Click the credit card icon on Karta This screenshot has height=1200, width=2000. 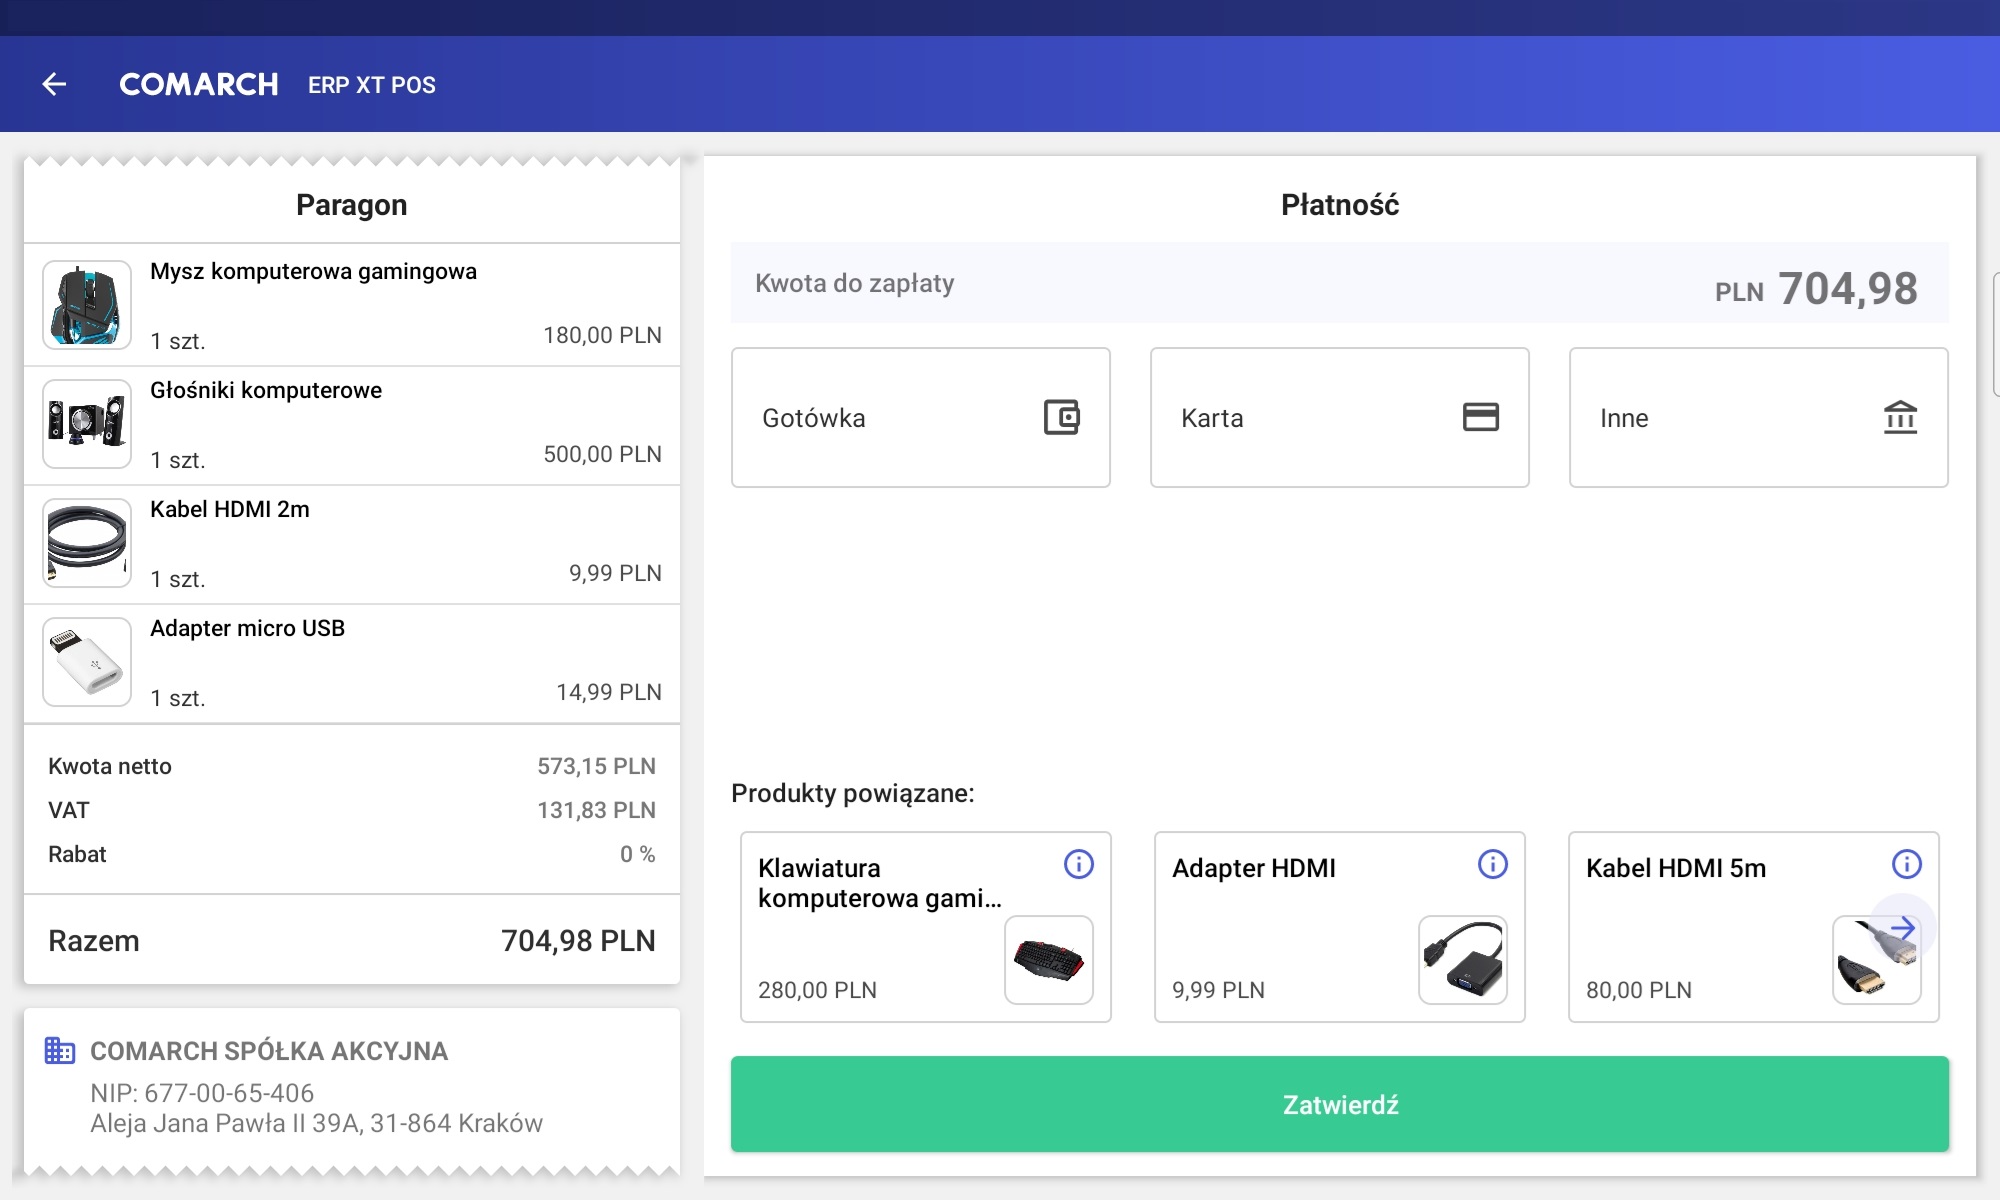click(1480, 417)
